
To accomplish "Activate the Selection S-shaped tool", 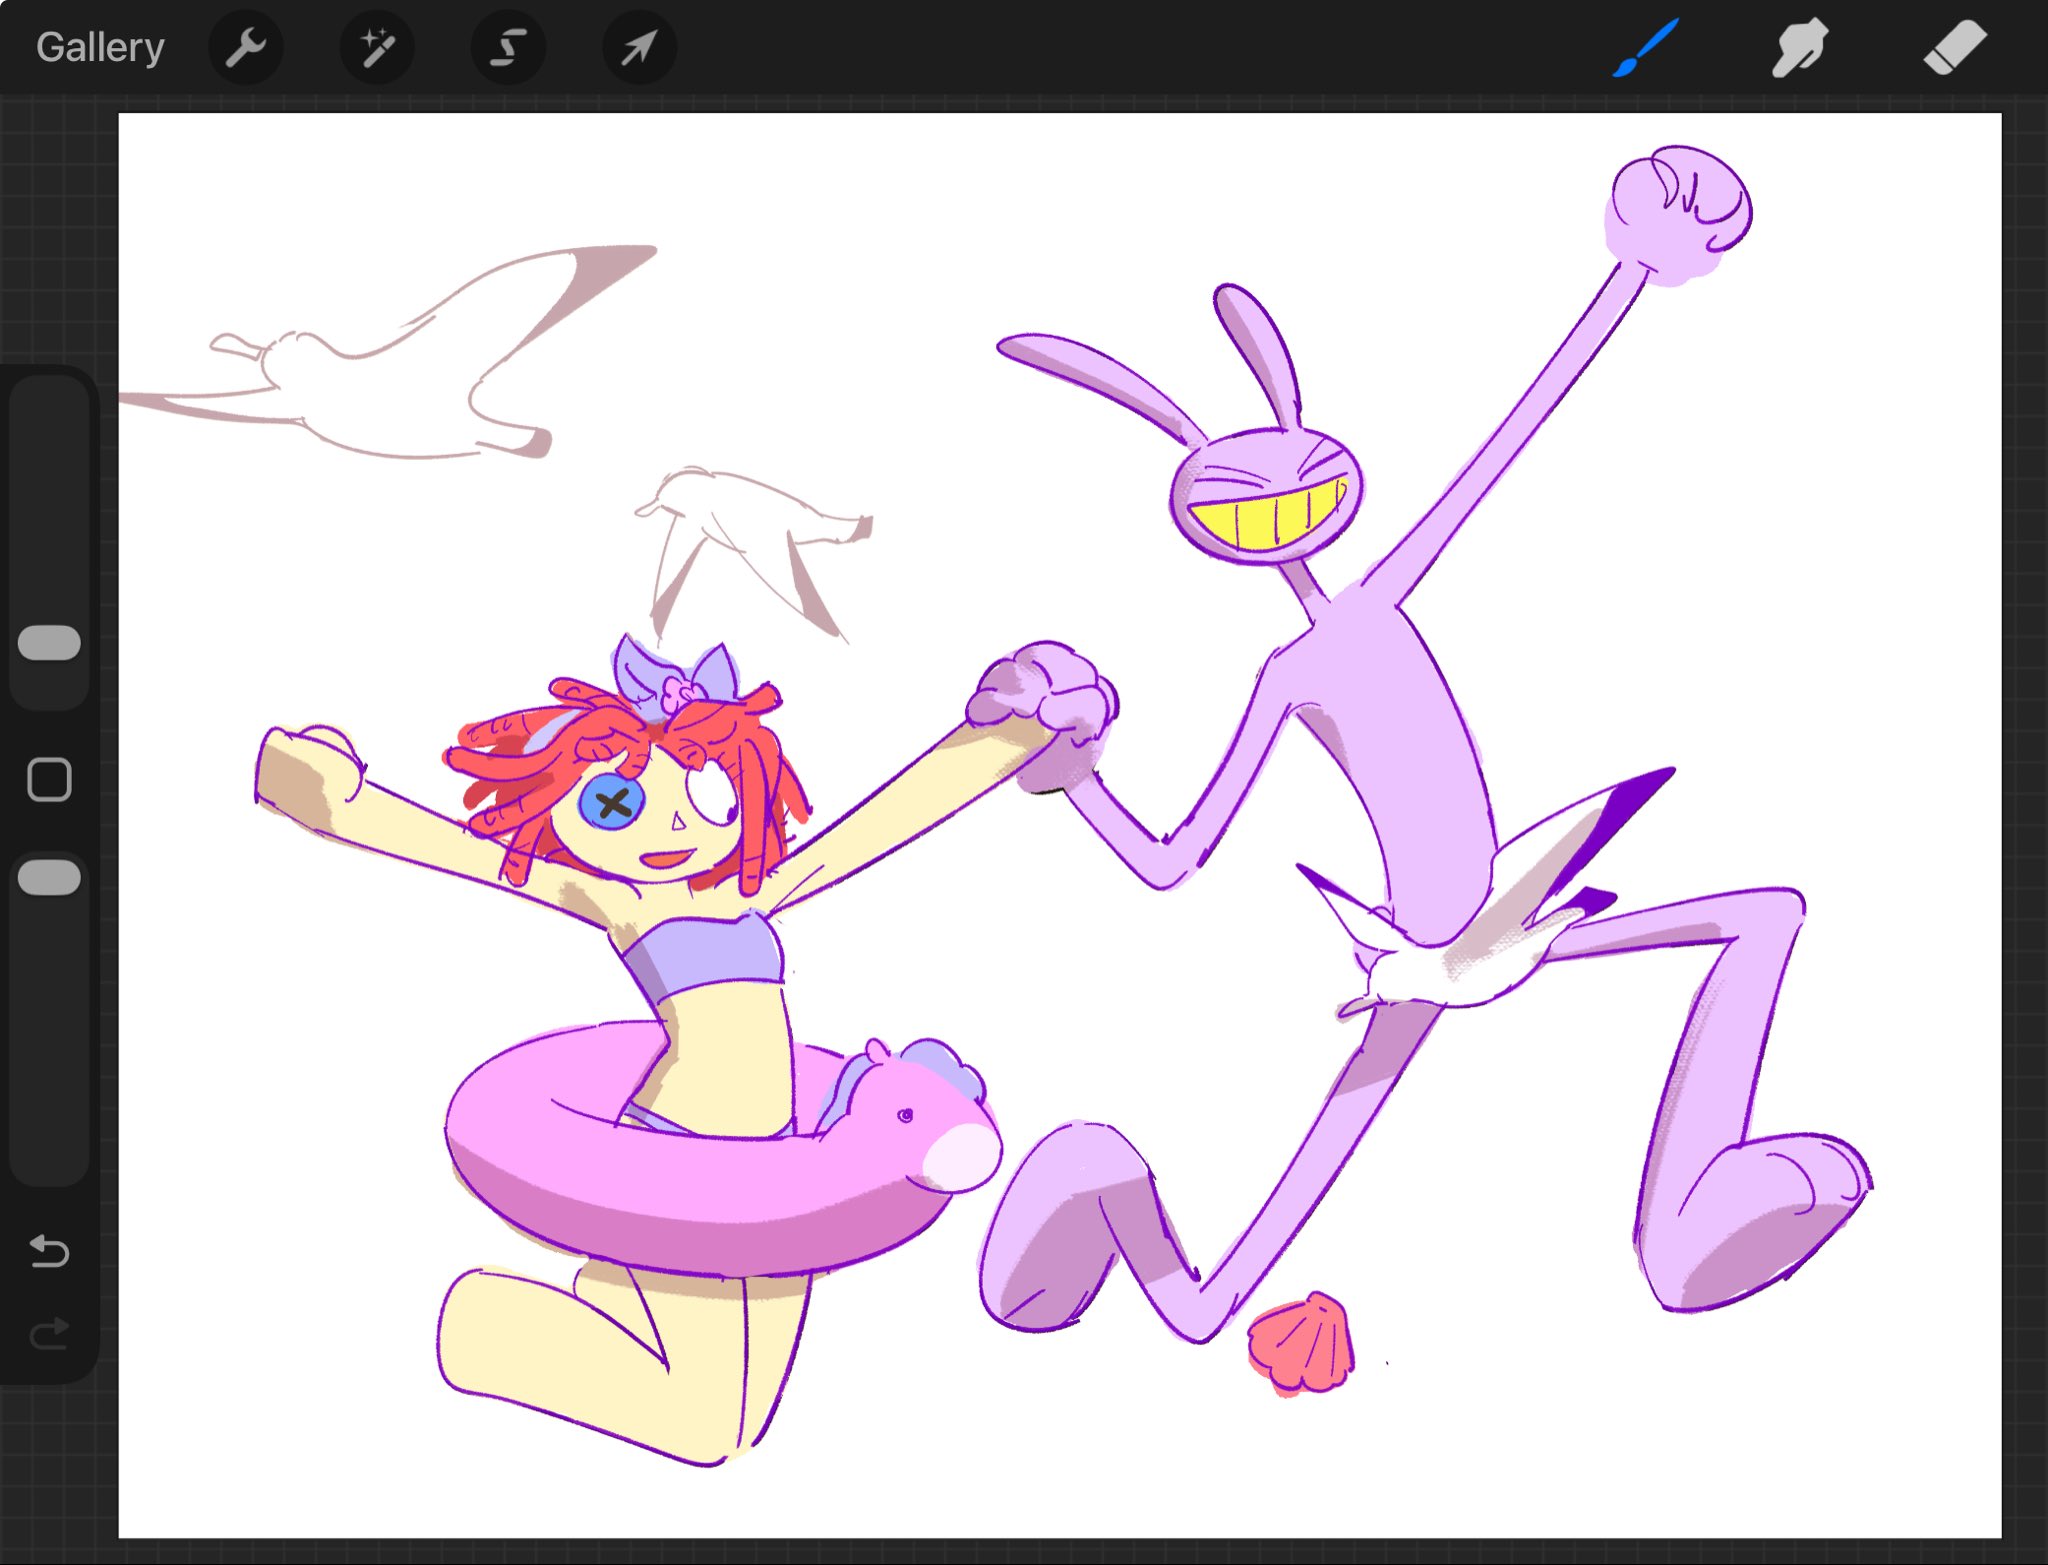I will coord(508,47).
